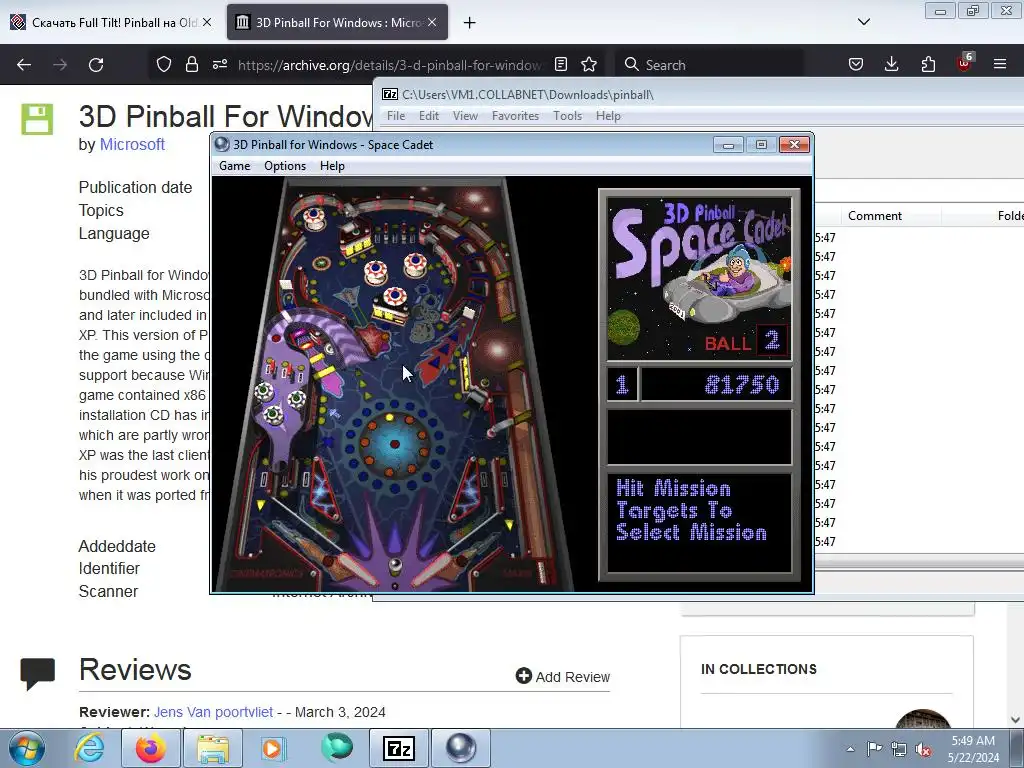Click the Pinball window title icon

point(222,144)
